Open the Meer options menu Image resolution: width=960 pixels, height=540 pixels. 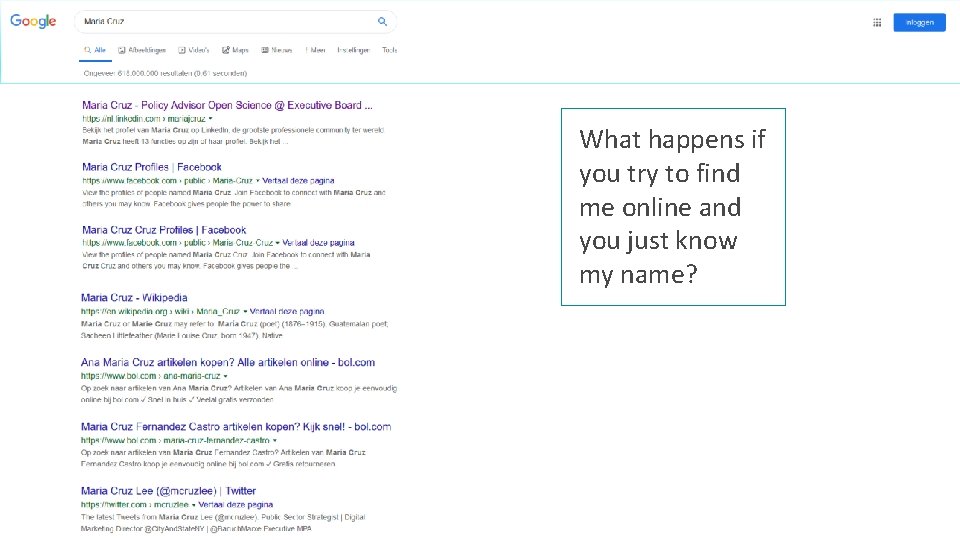pyautogui.click(x=315, y=50)
